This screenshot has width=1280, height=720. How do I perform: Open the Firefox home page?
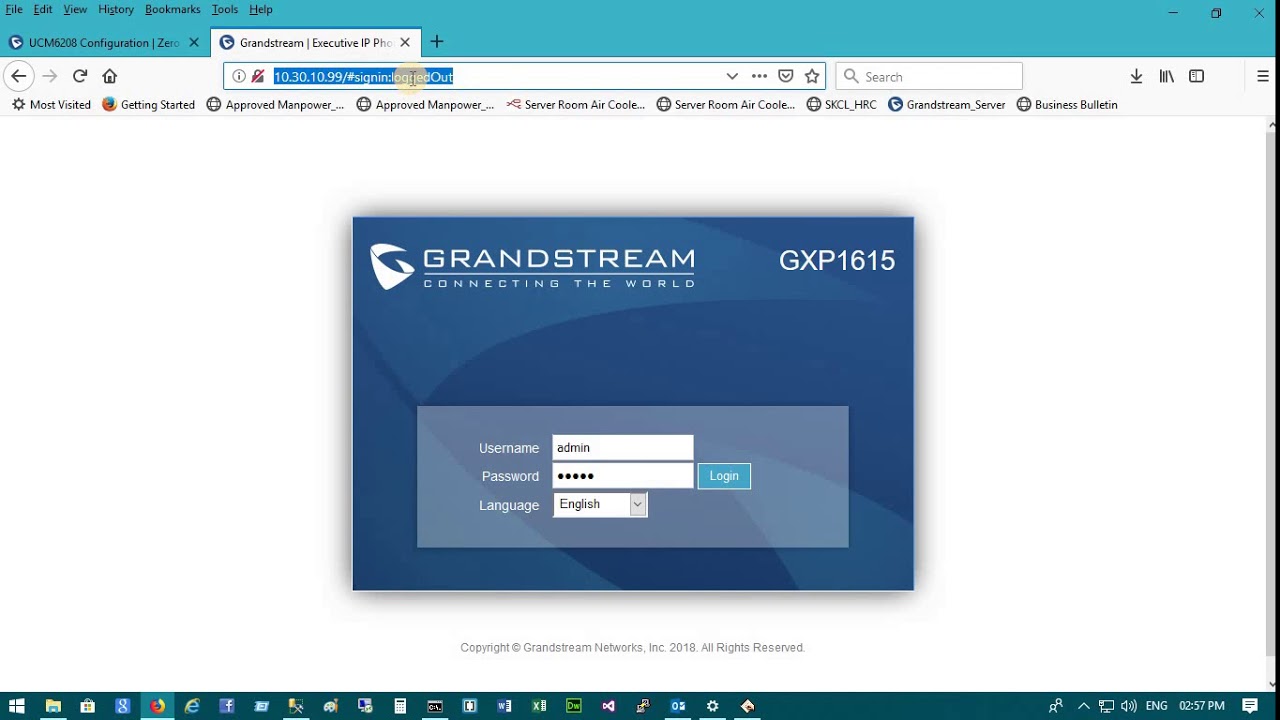point(110,76)
